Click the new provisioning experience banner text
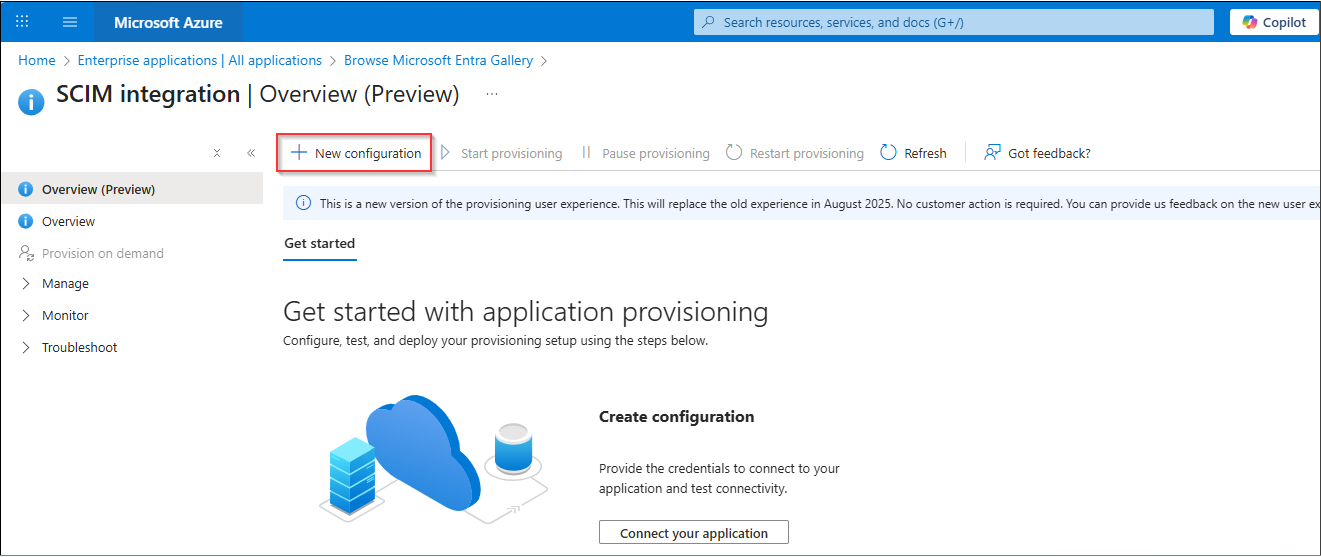Screen dimensions: 1321x557 tap(820, 204)
